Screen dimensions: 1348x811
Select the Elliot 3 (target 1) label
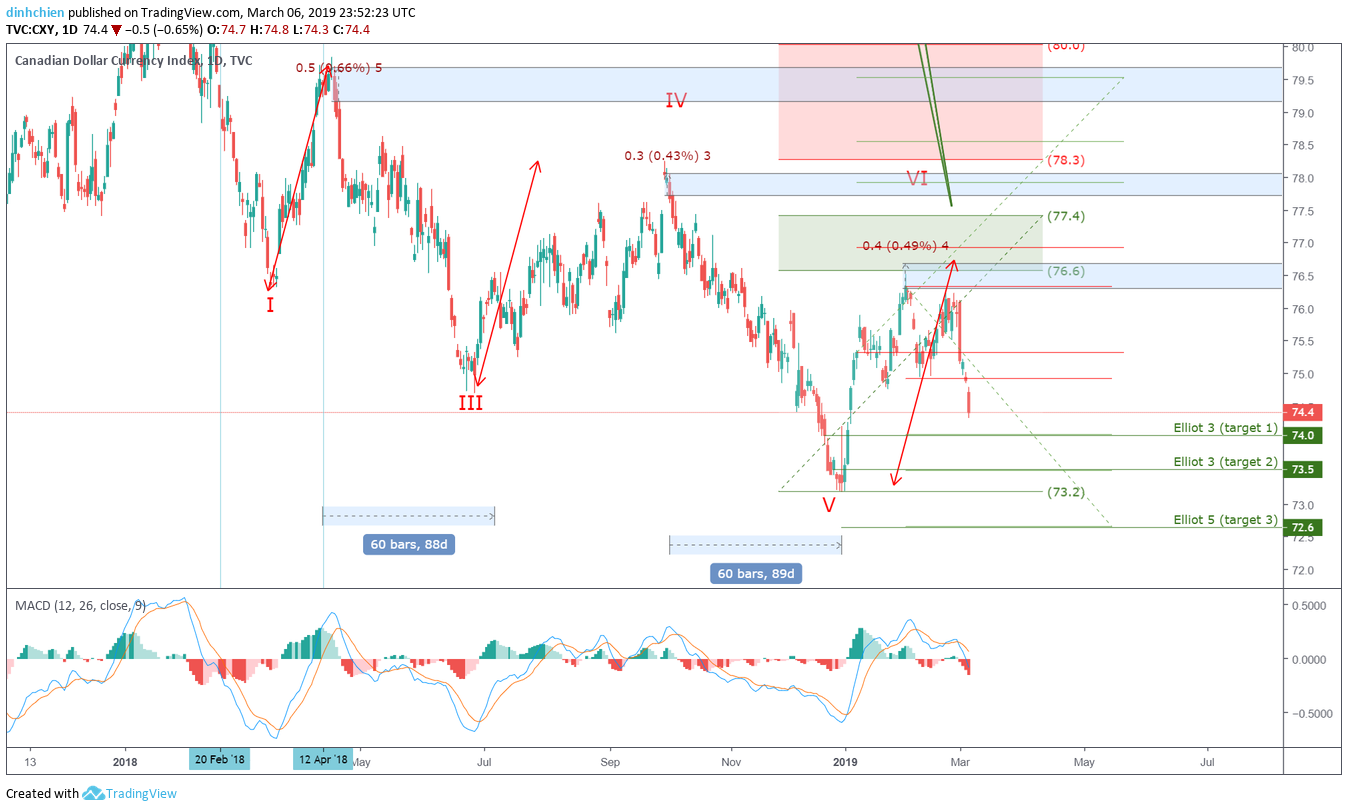[x=1225, y=428]
